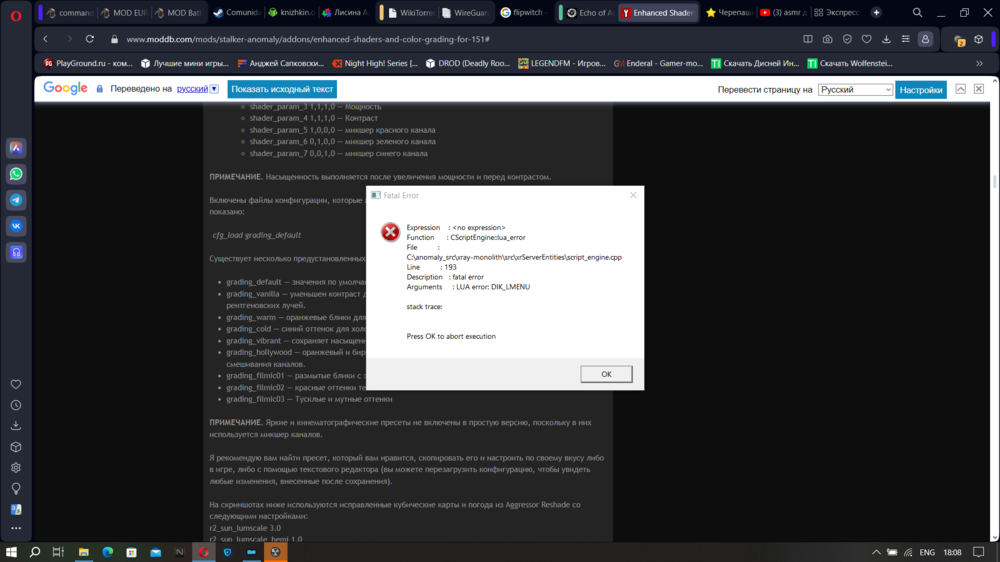1000x562 pixels.
Task: Search open tabs with magnifier icon
Action: pos(917,12)
